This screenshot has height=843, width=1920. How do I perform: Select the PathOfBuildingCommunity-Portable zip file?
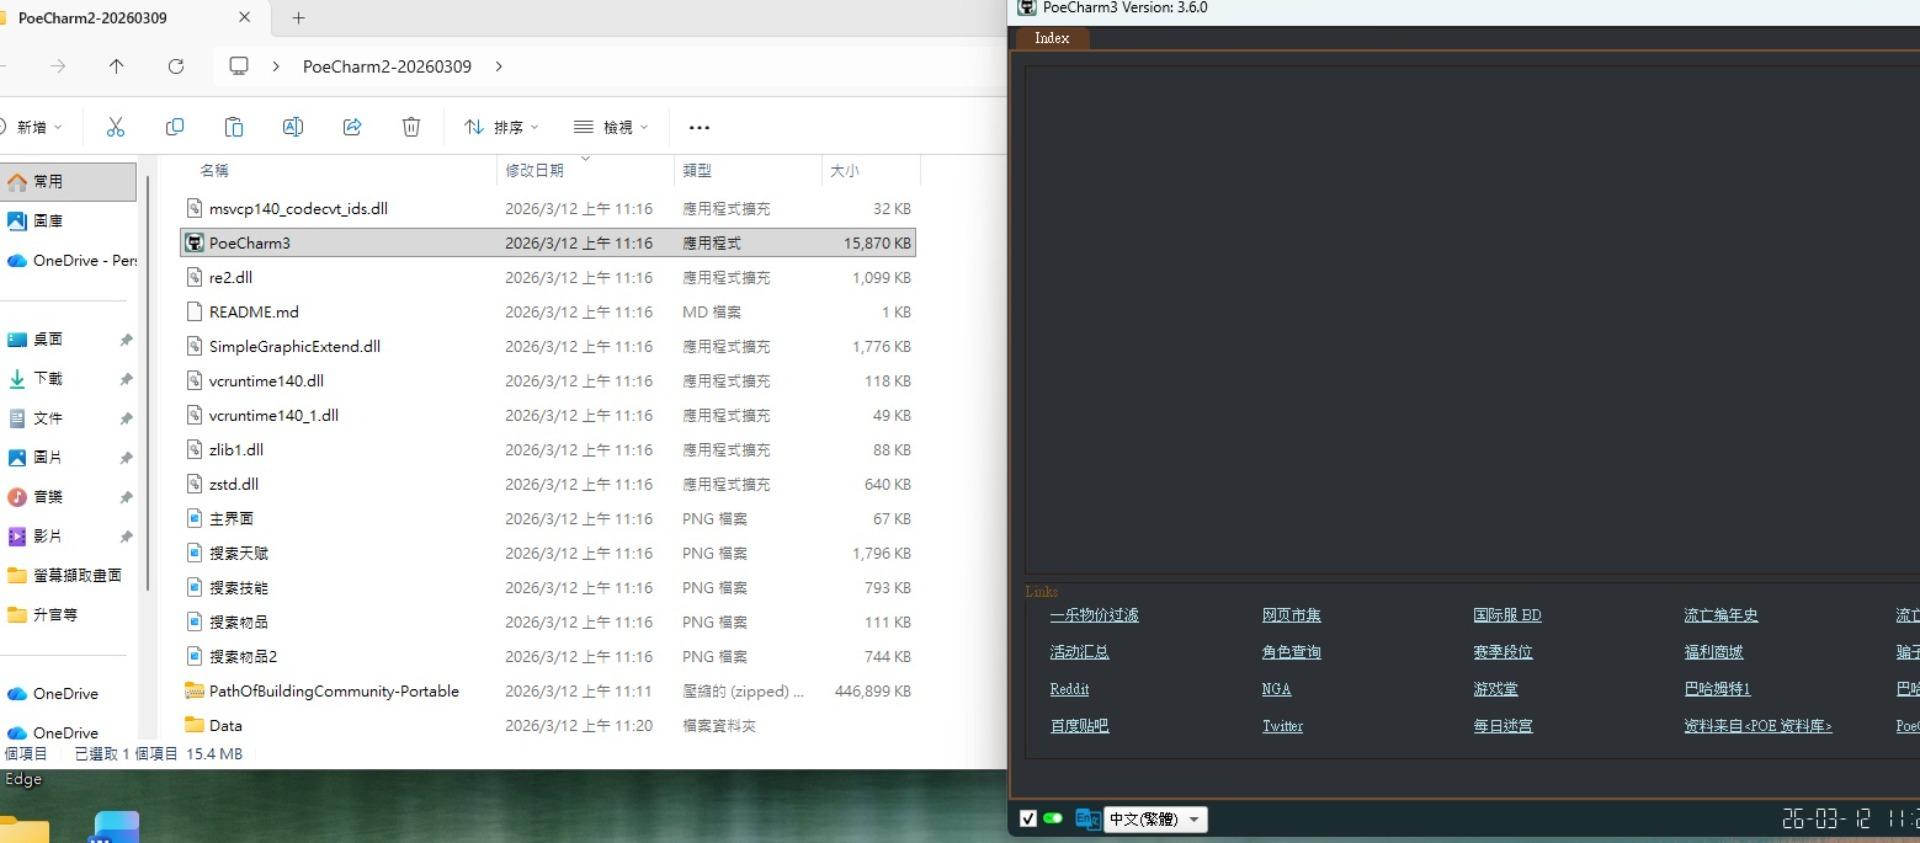click(548, 691)
